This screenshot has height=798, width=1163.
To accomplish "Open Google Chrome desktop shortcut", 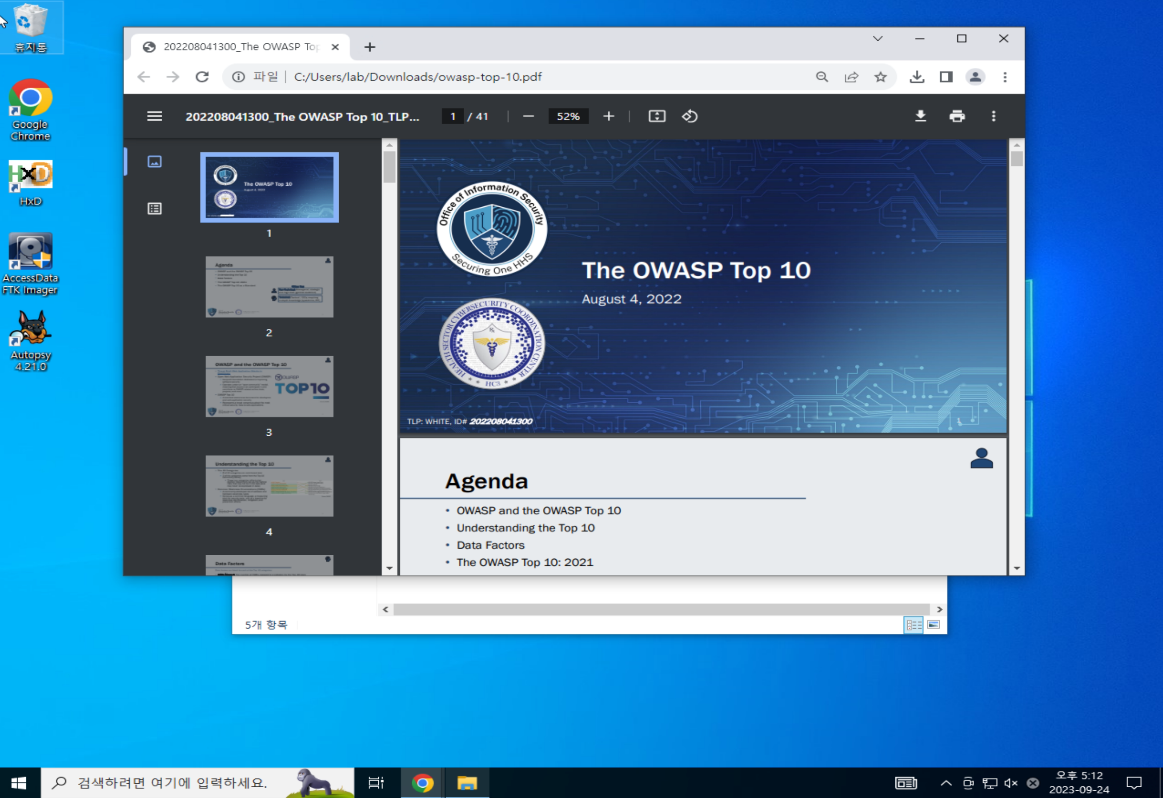I will tap(30, 110).
